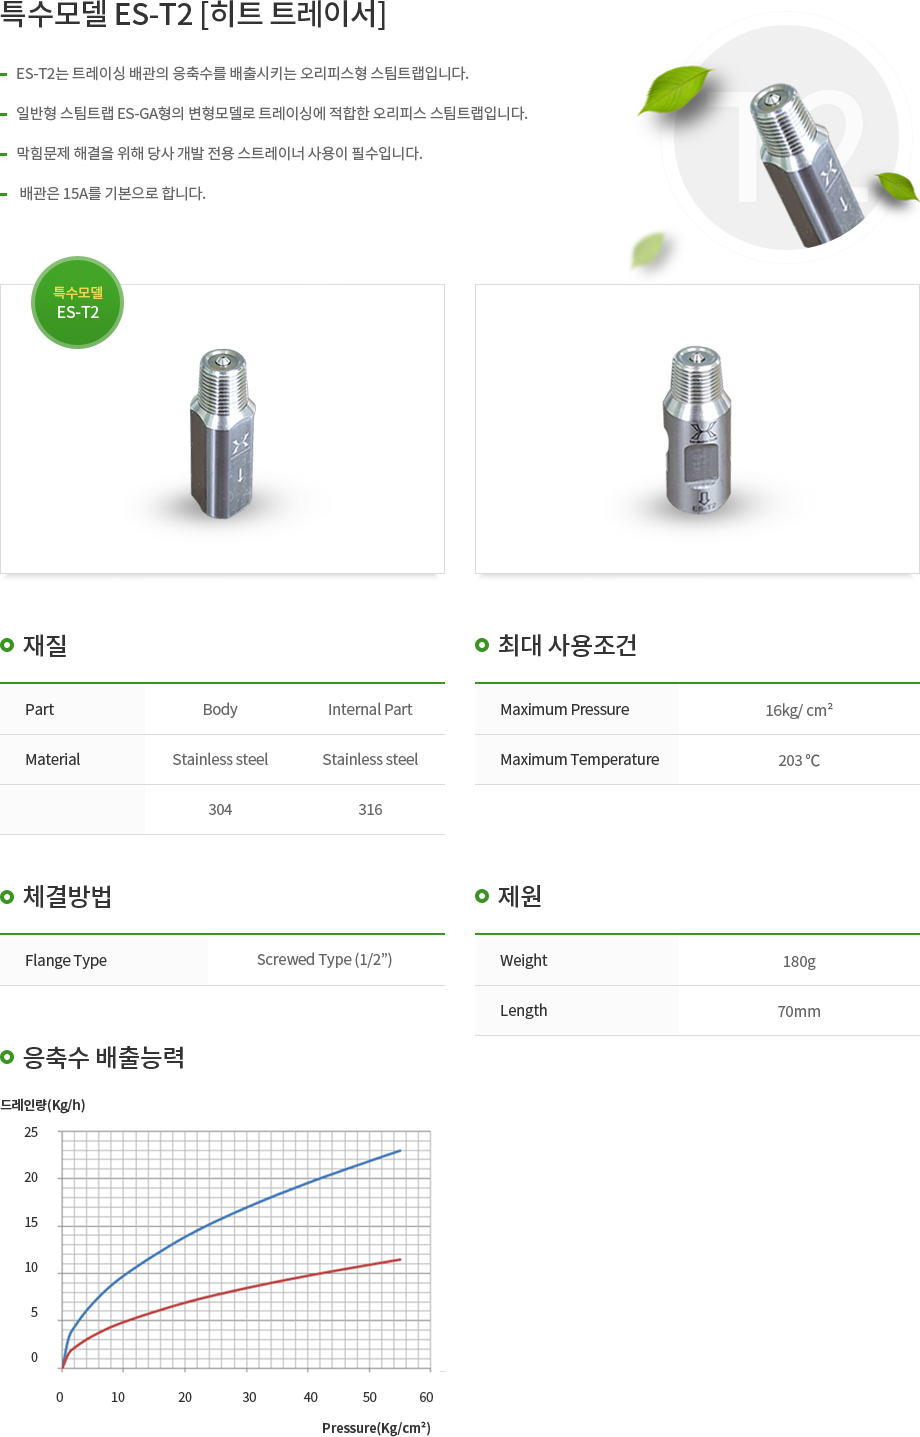Screen dimensions: 920x1437
Task: Click the 특수모델 ES-T2 [히트 트레이서] title
Action: 193,14
